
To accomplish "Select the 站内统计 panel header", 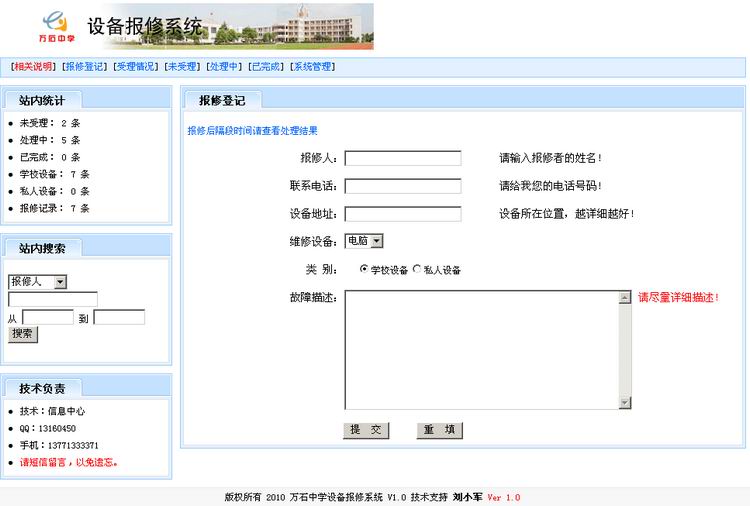I will pos(42,100).
